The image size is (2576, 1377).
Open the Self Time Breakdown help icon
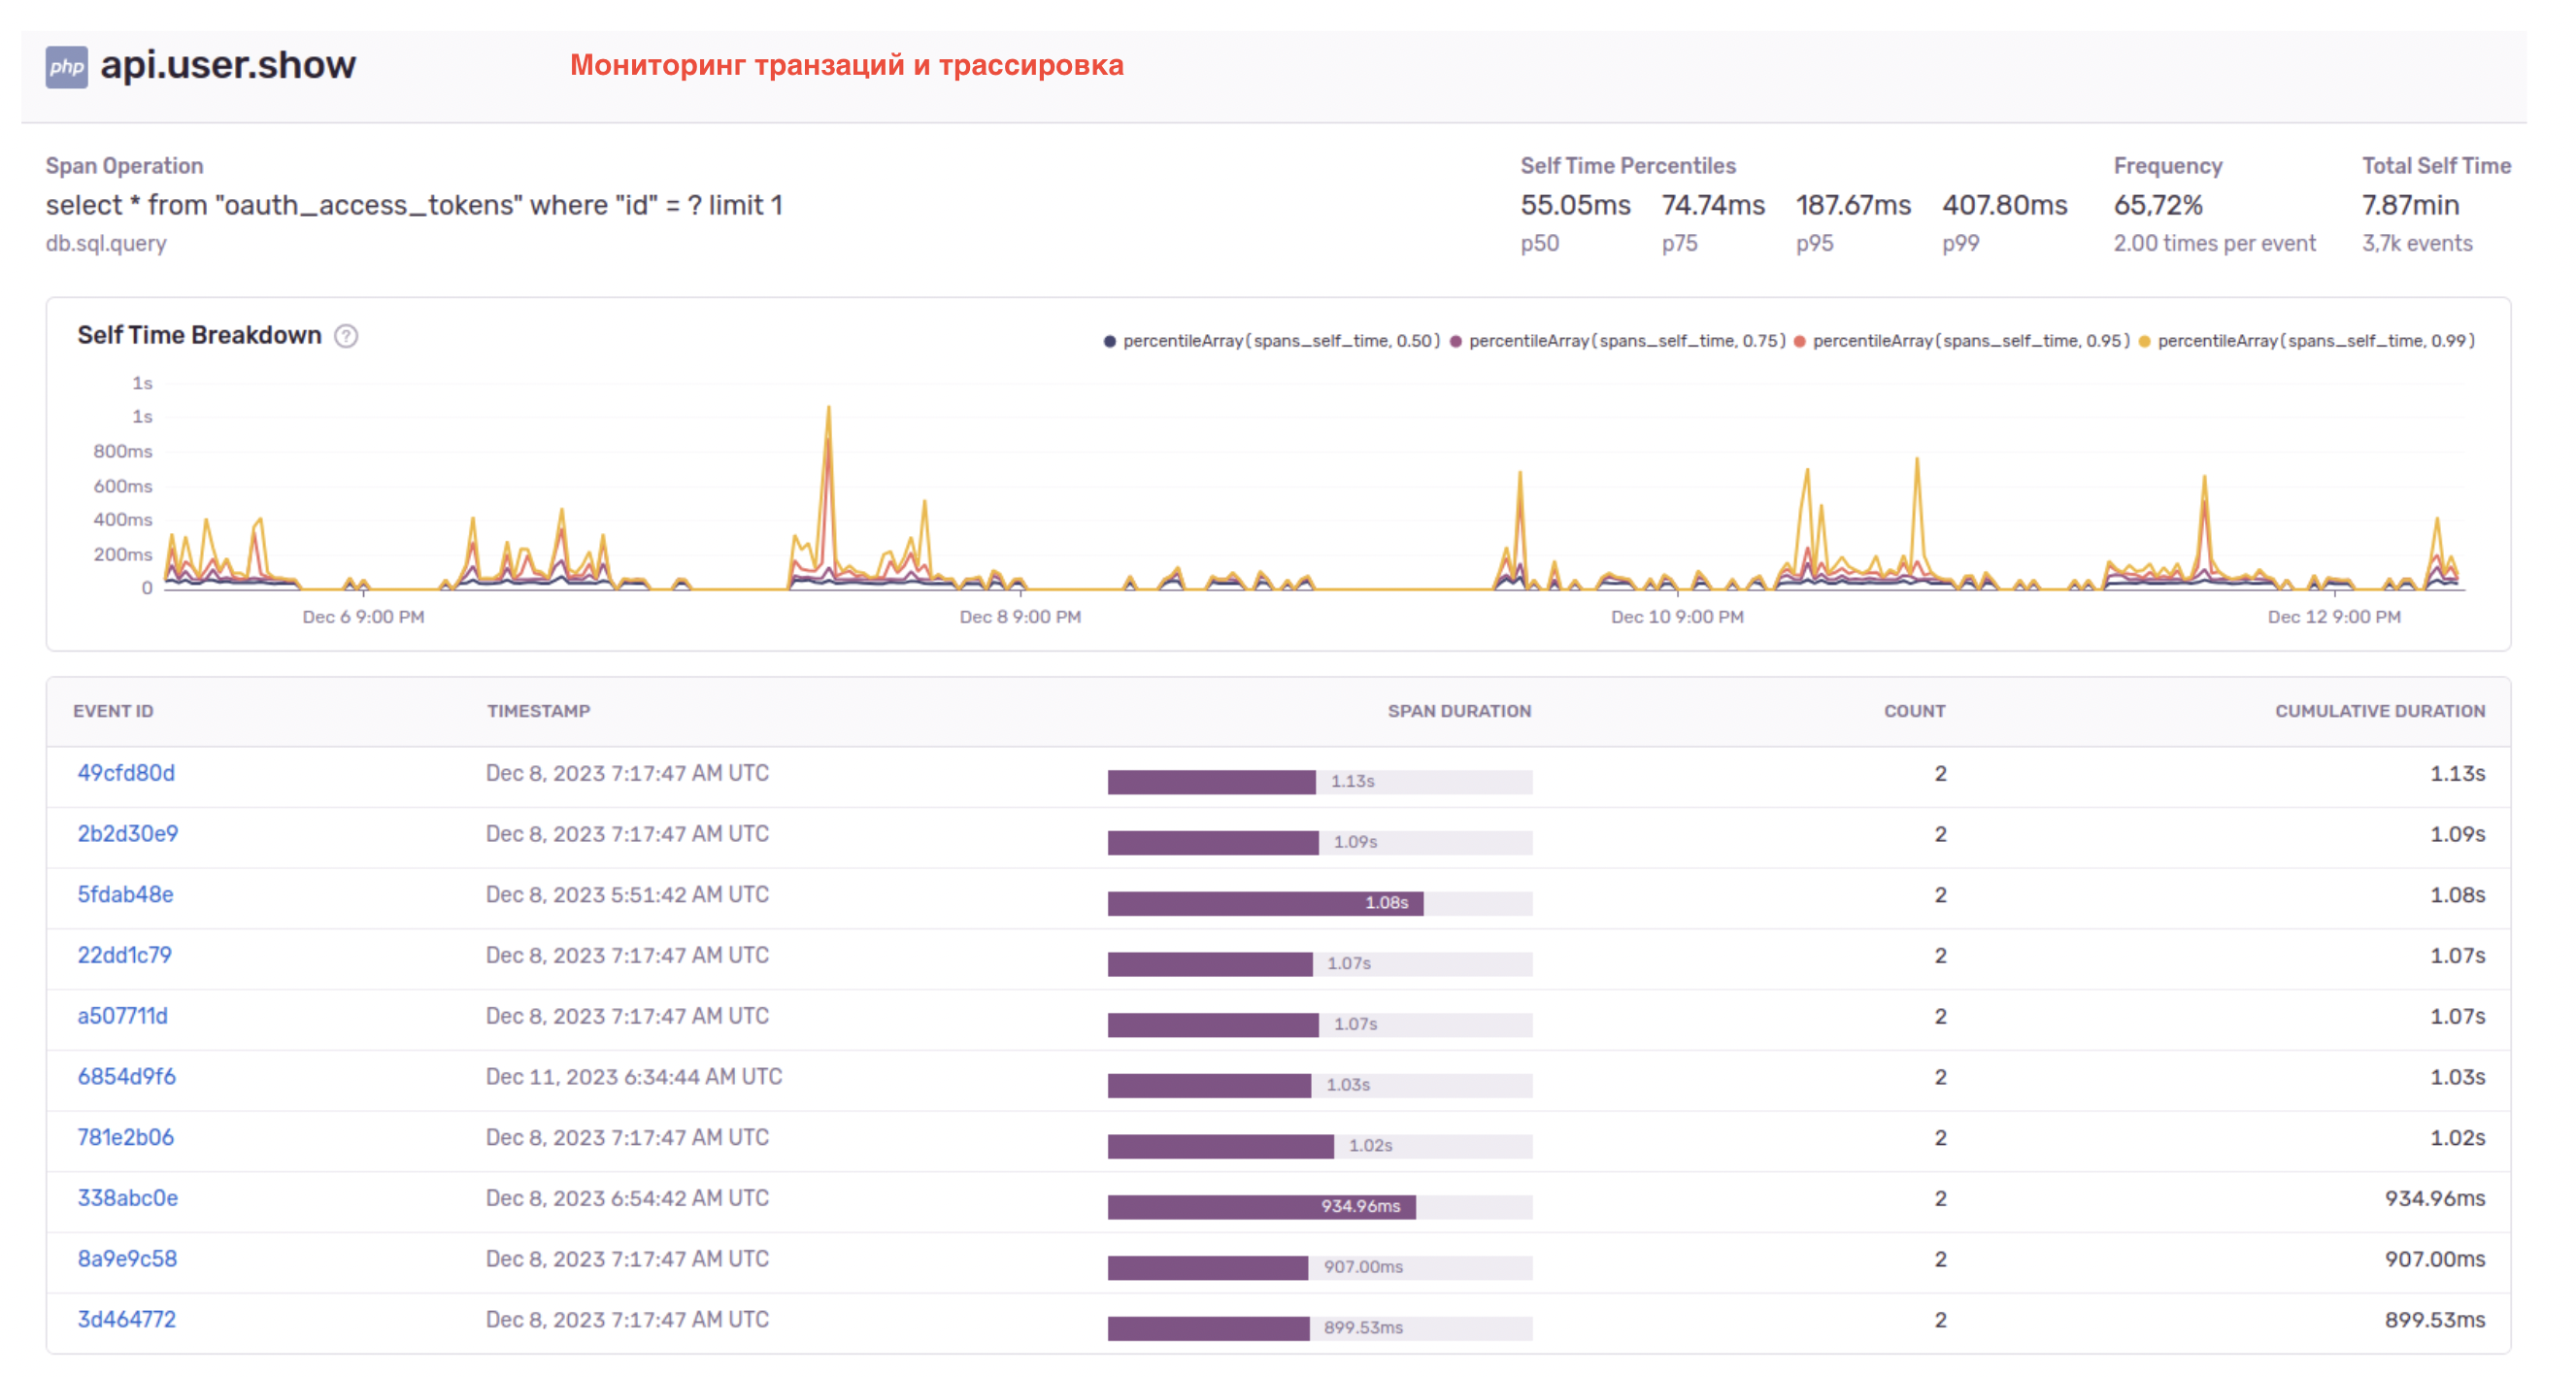[346, 336]
